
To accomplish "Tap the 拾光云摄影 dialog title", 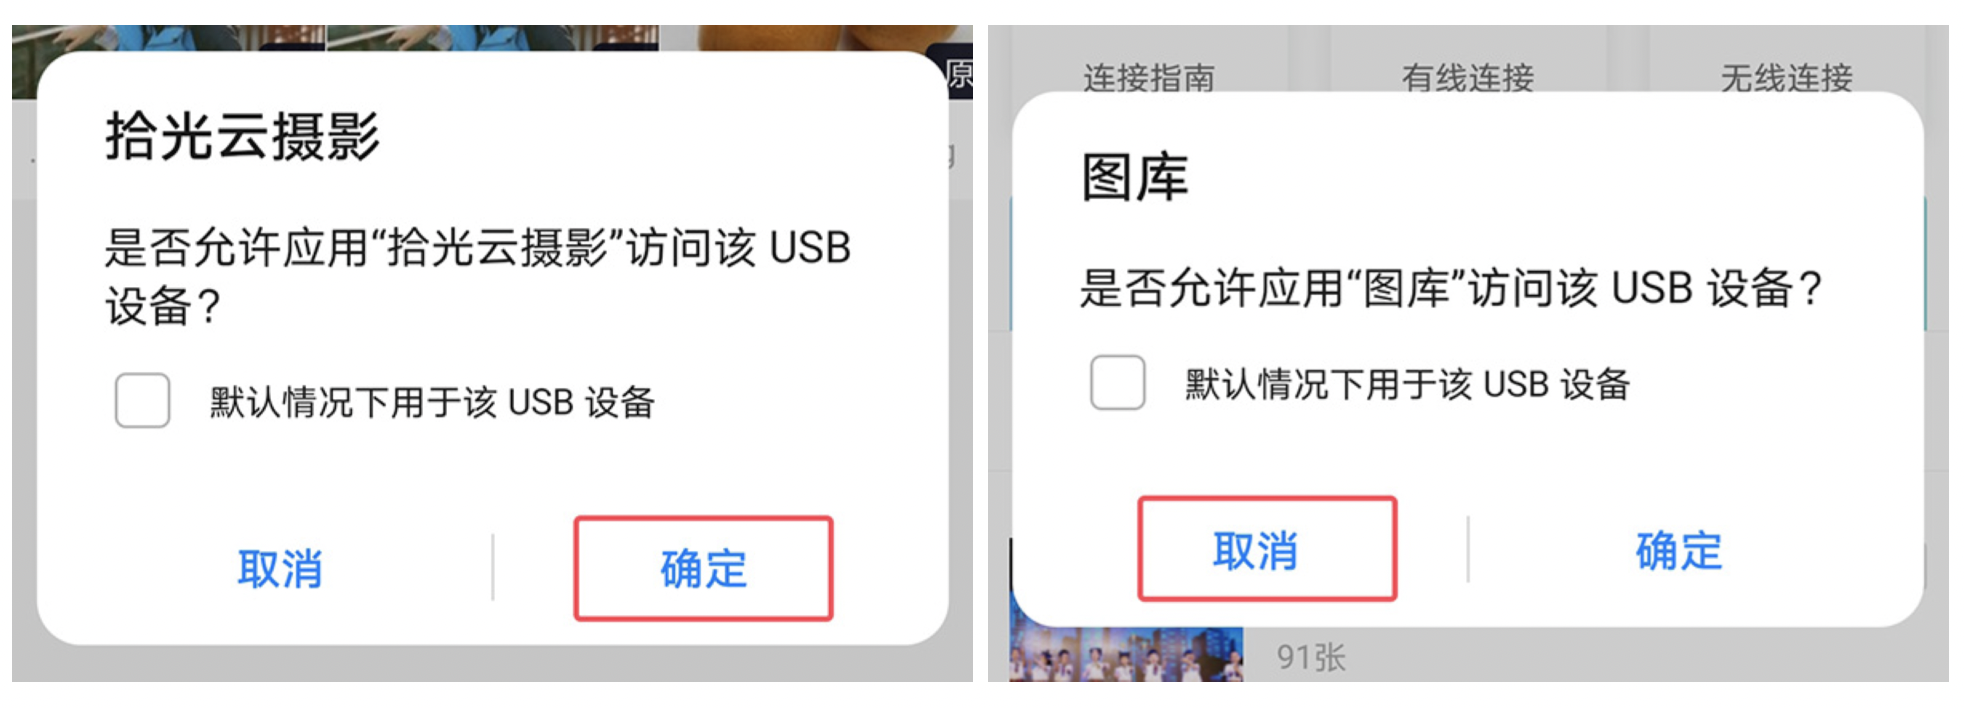I will tap(243, 136).
